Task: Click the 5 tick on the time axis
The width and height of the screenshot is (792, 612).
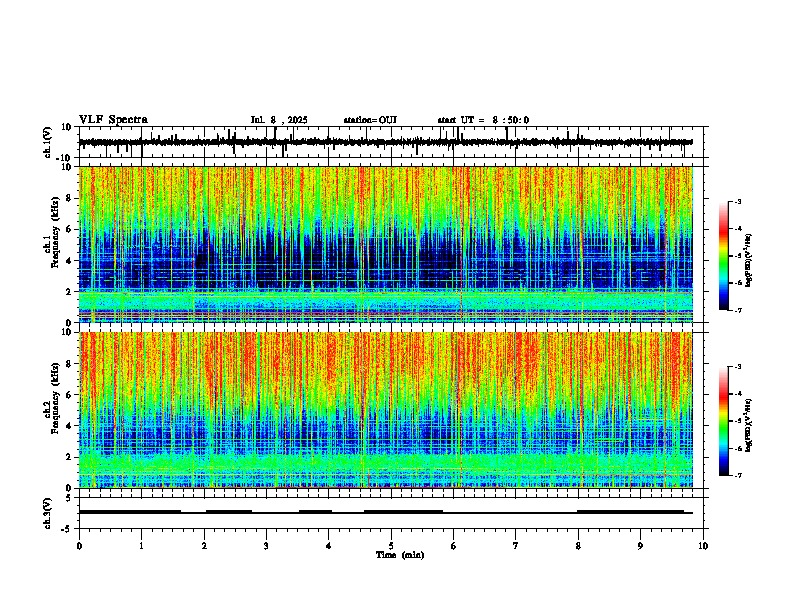Action: coord(391,546)
